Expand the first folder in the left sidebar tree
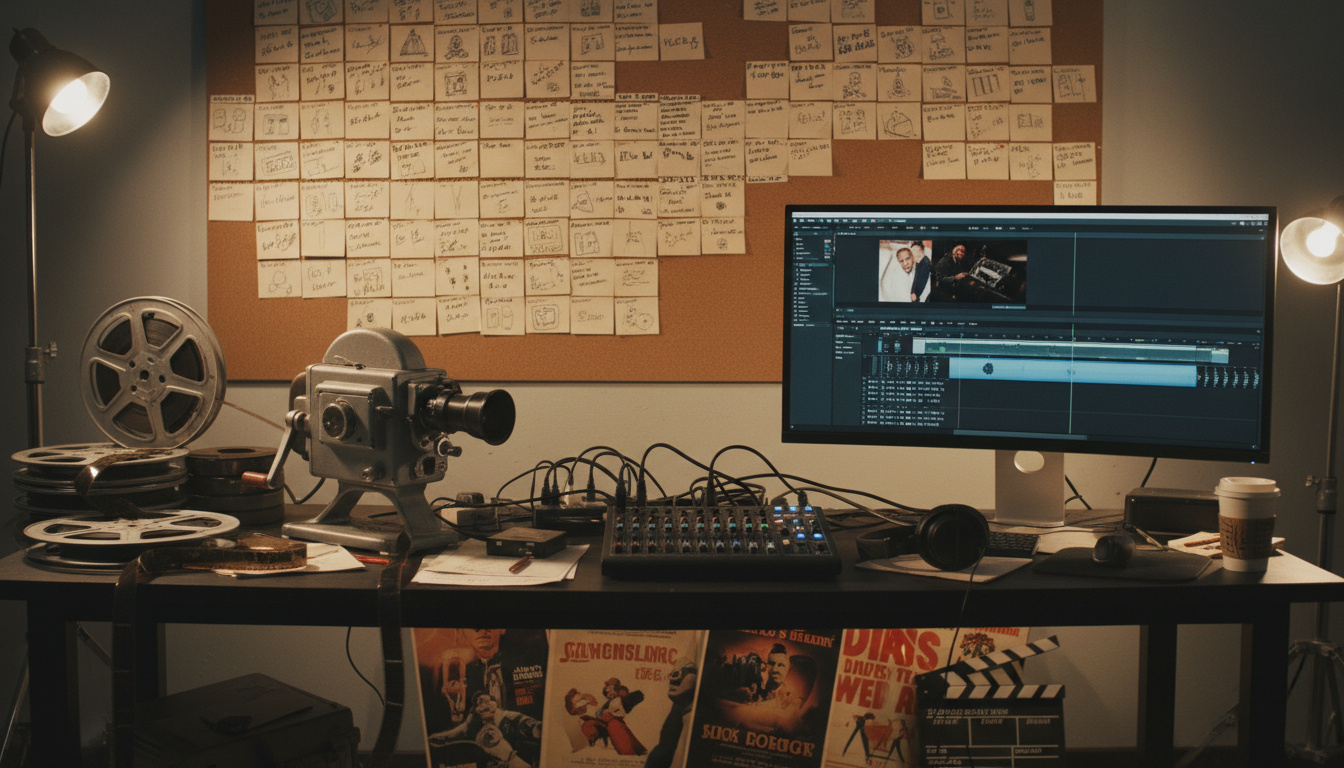 (x=796, y=239)
